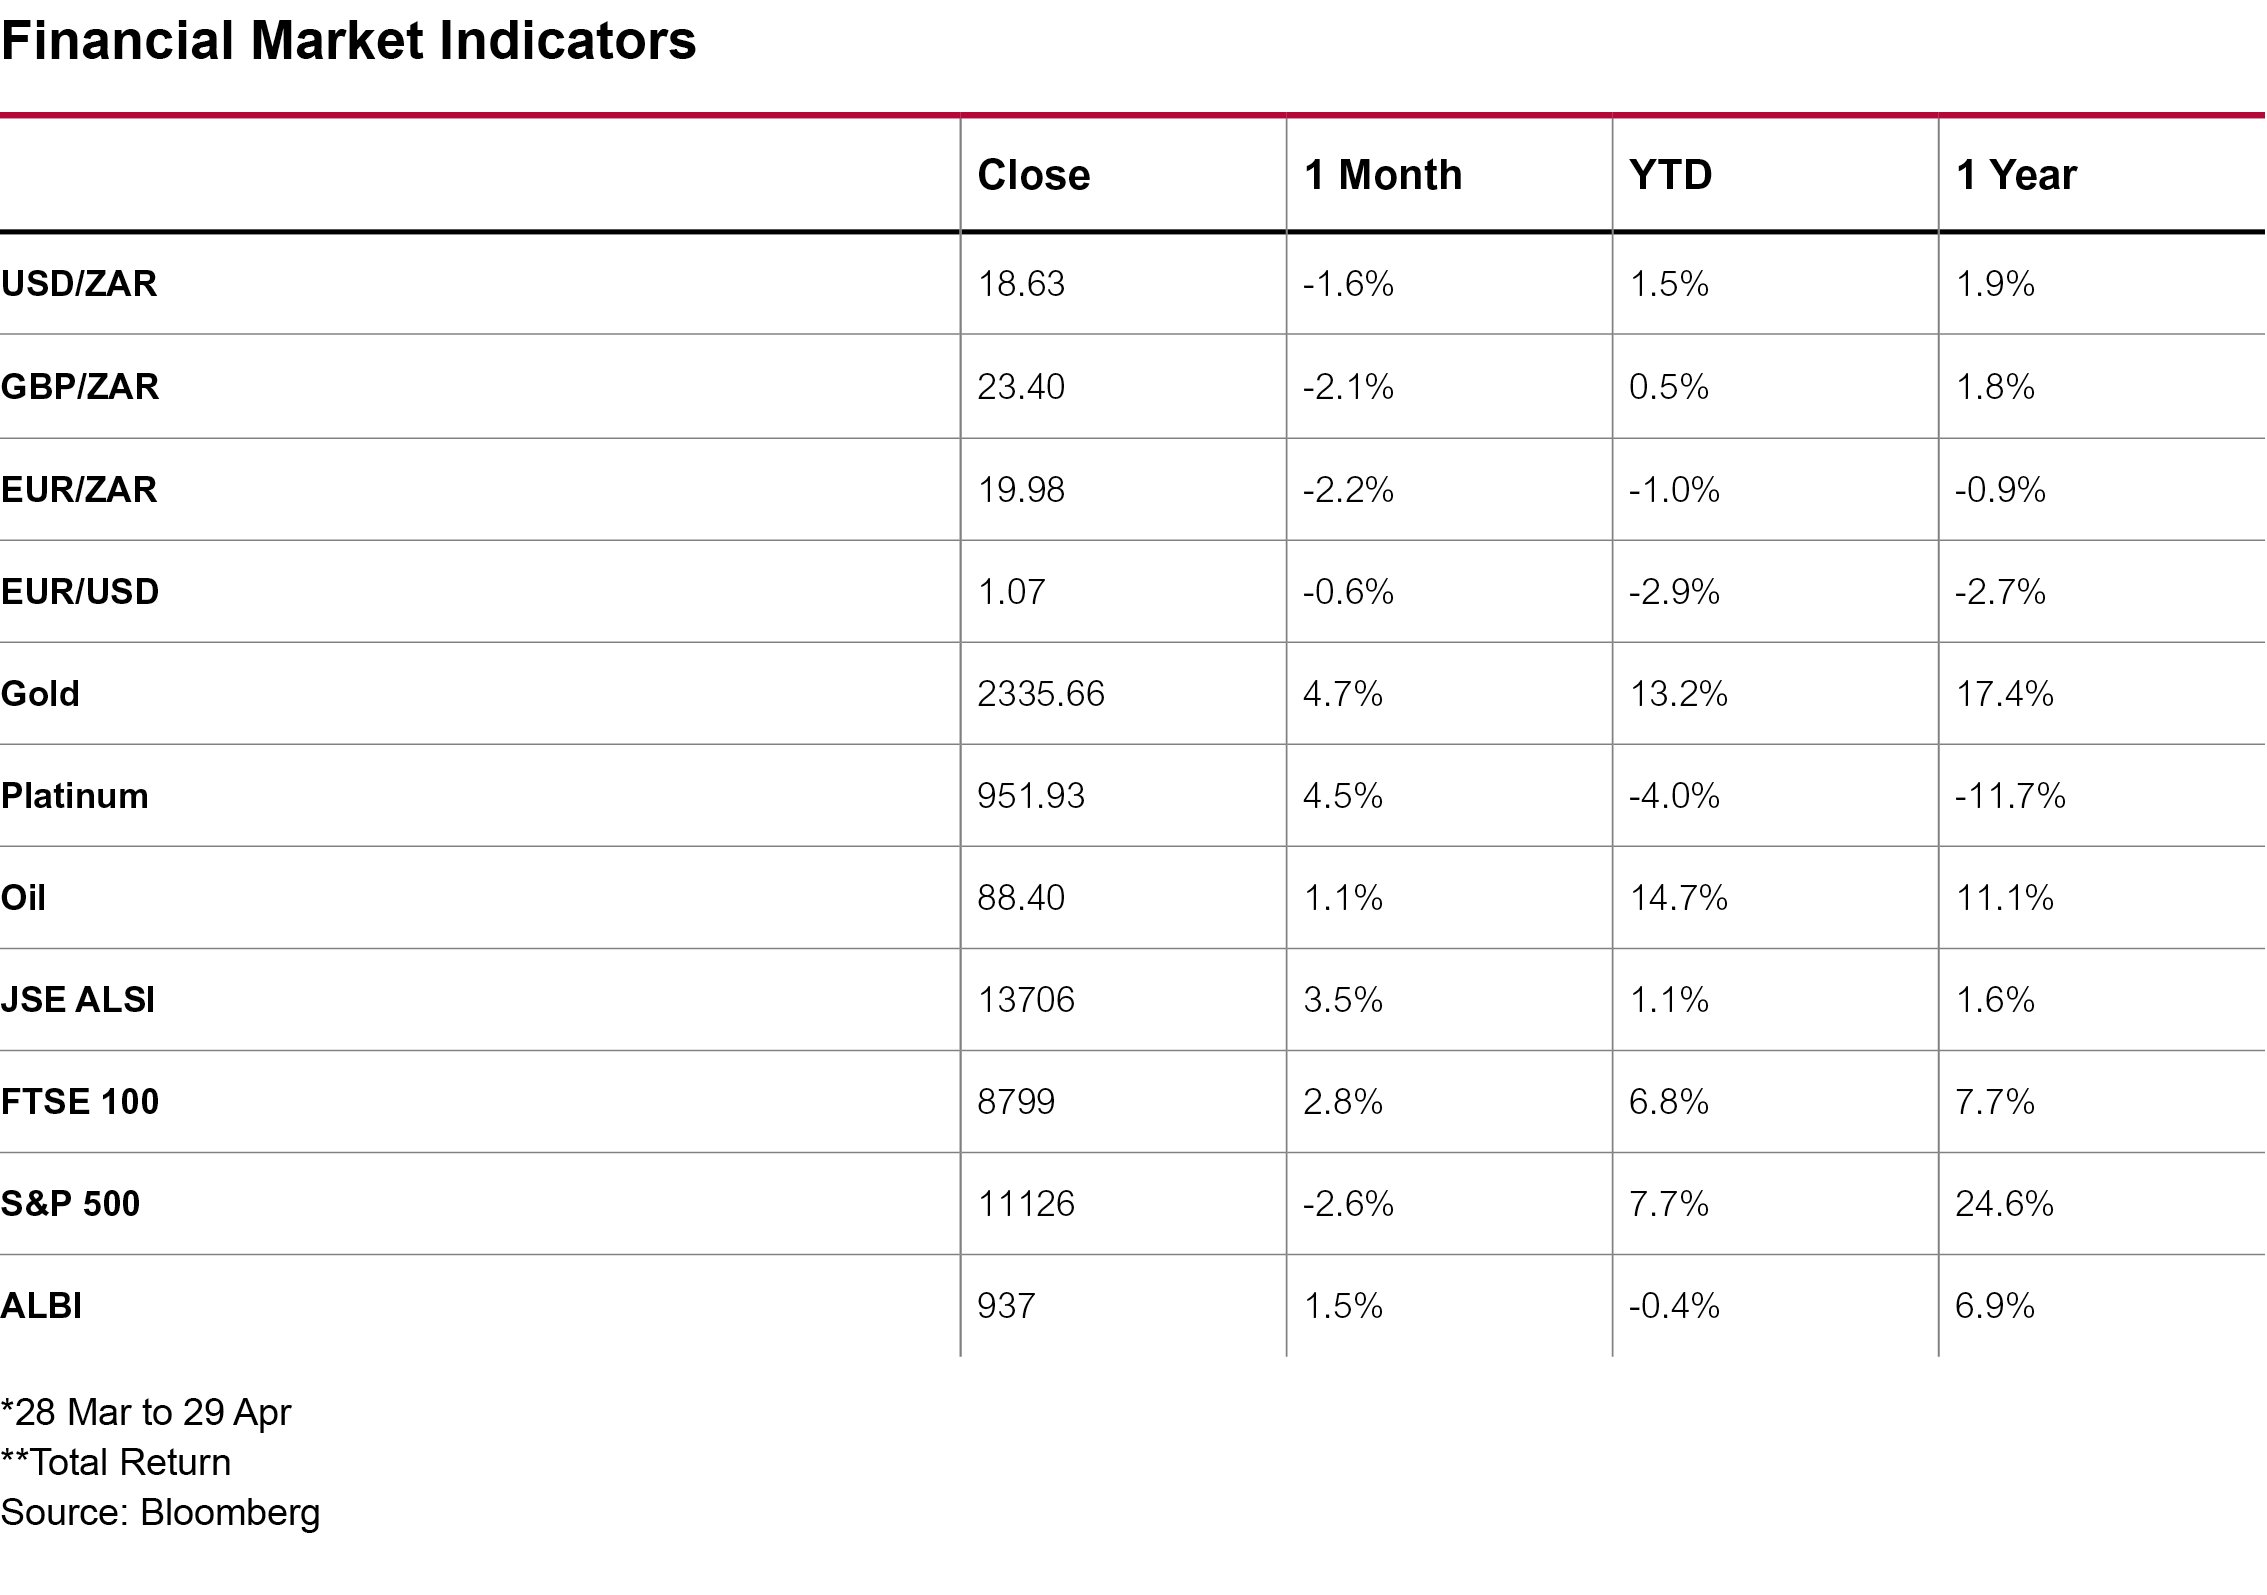Viewport: 2267px width, 1595px height.
Task: Select the JSE ALSI row label
Action: tap(78, 1000)
